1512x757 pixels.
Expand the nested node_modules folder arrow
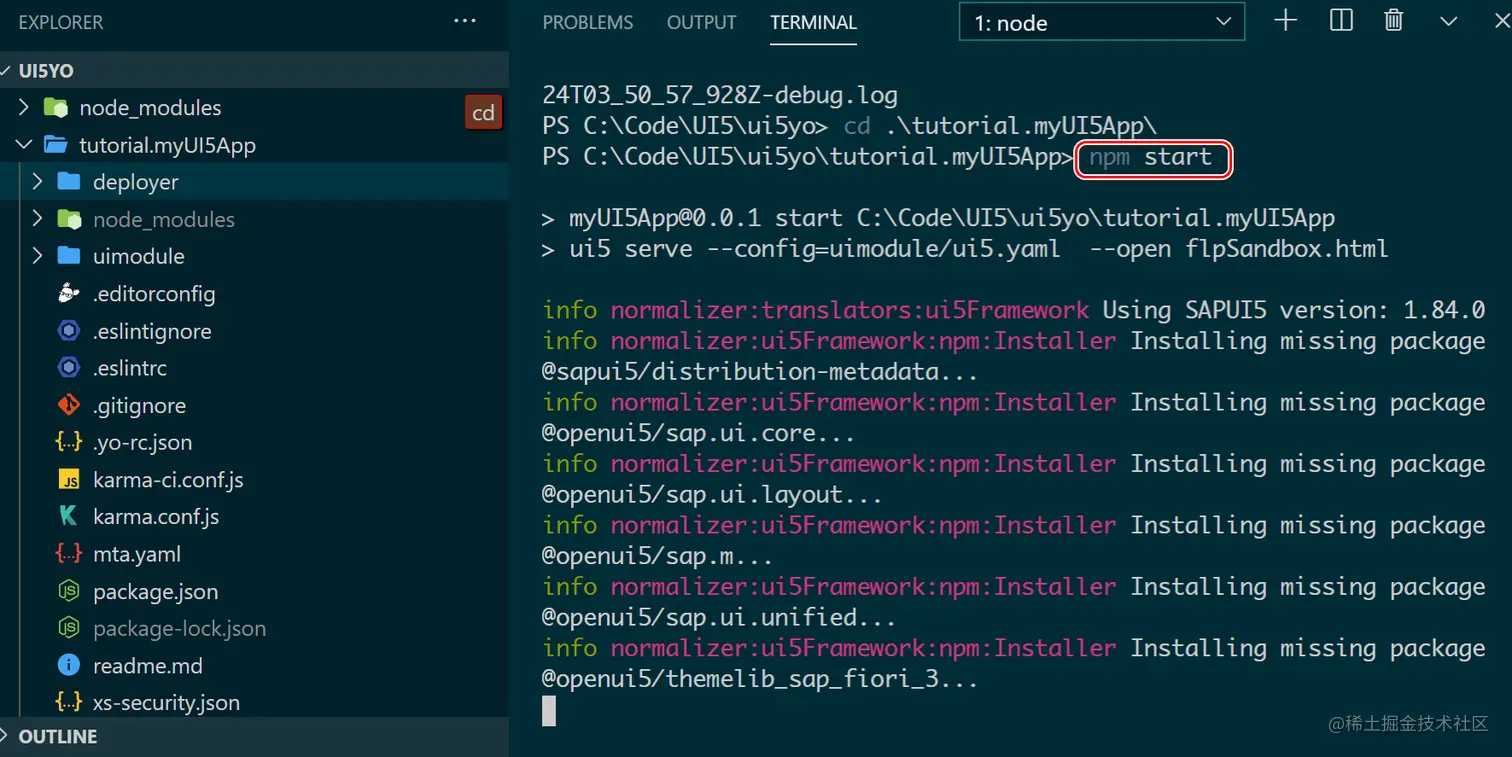click(37, 219)
